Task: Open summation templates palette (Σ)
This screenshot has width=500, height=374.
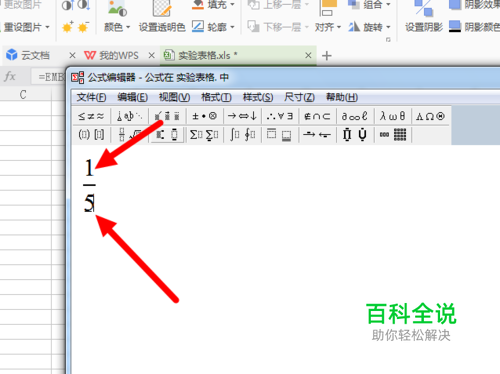Action: point(204,135)
